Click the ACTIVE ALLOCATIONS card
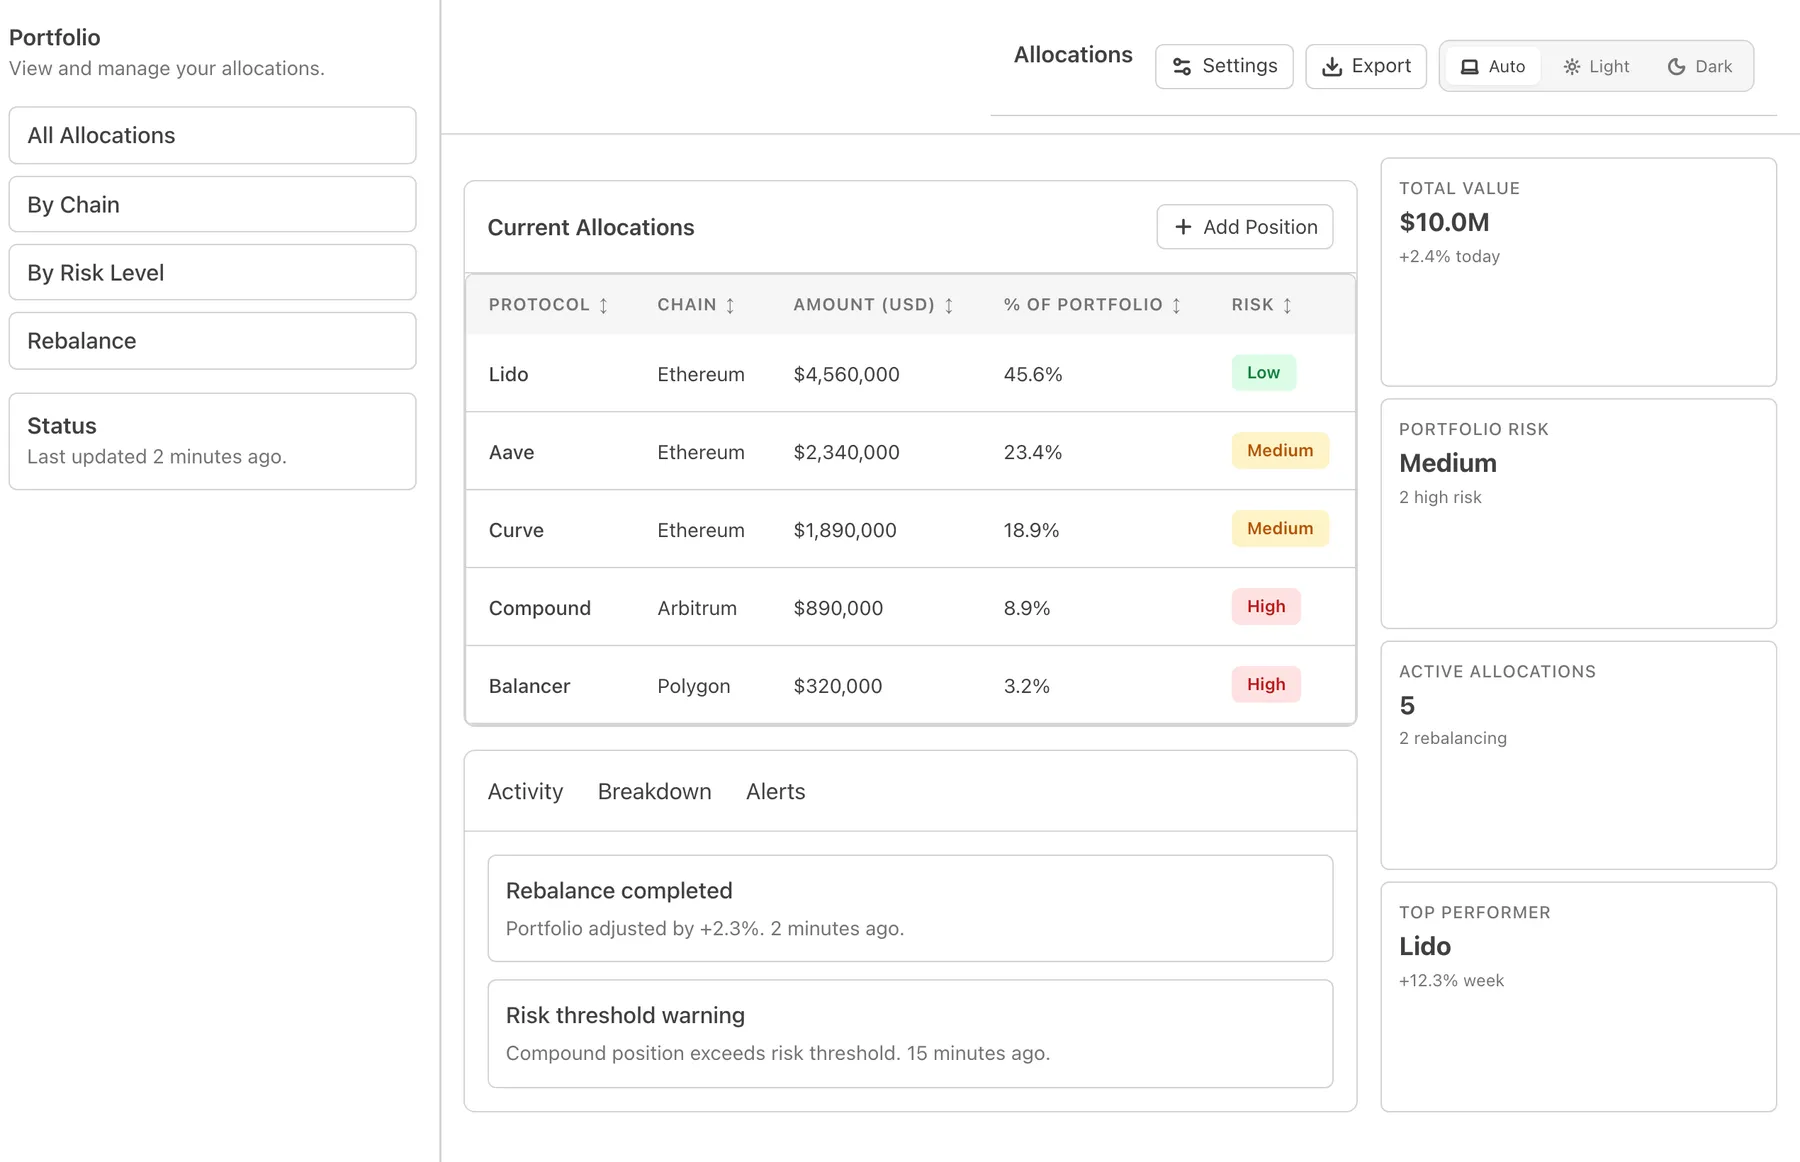 (x=1578, y=755)
